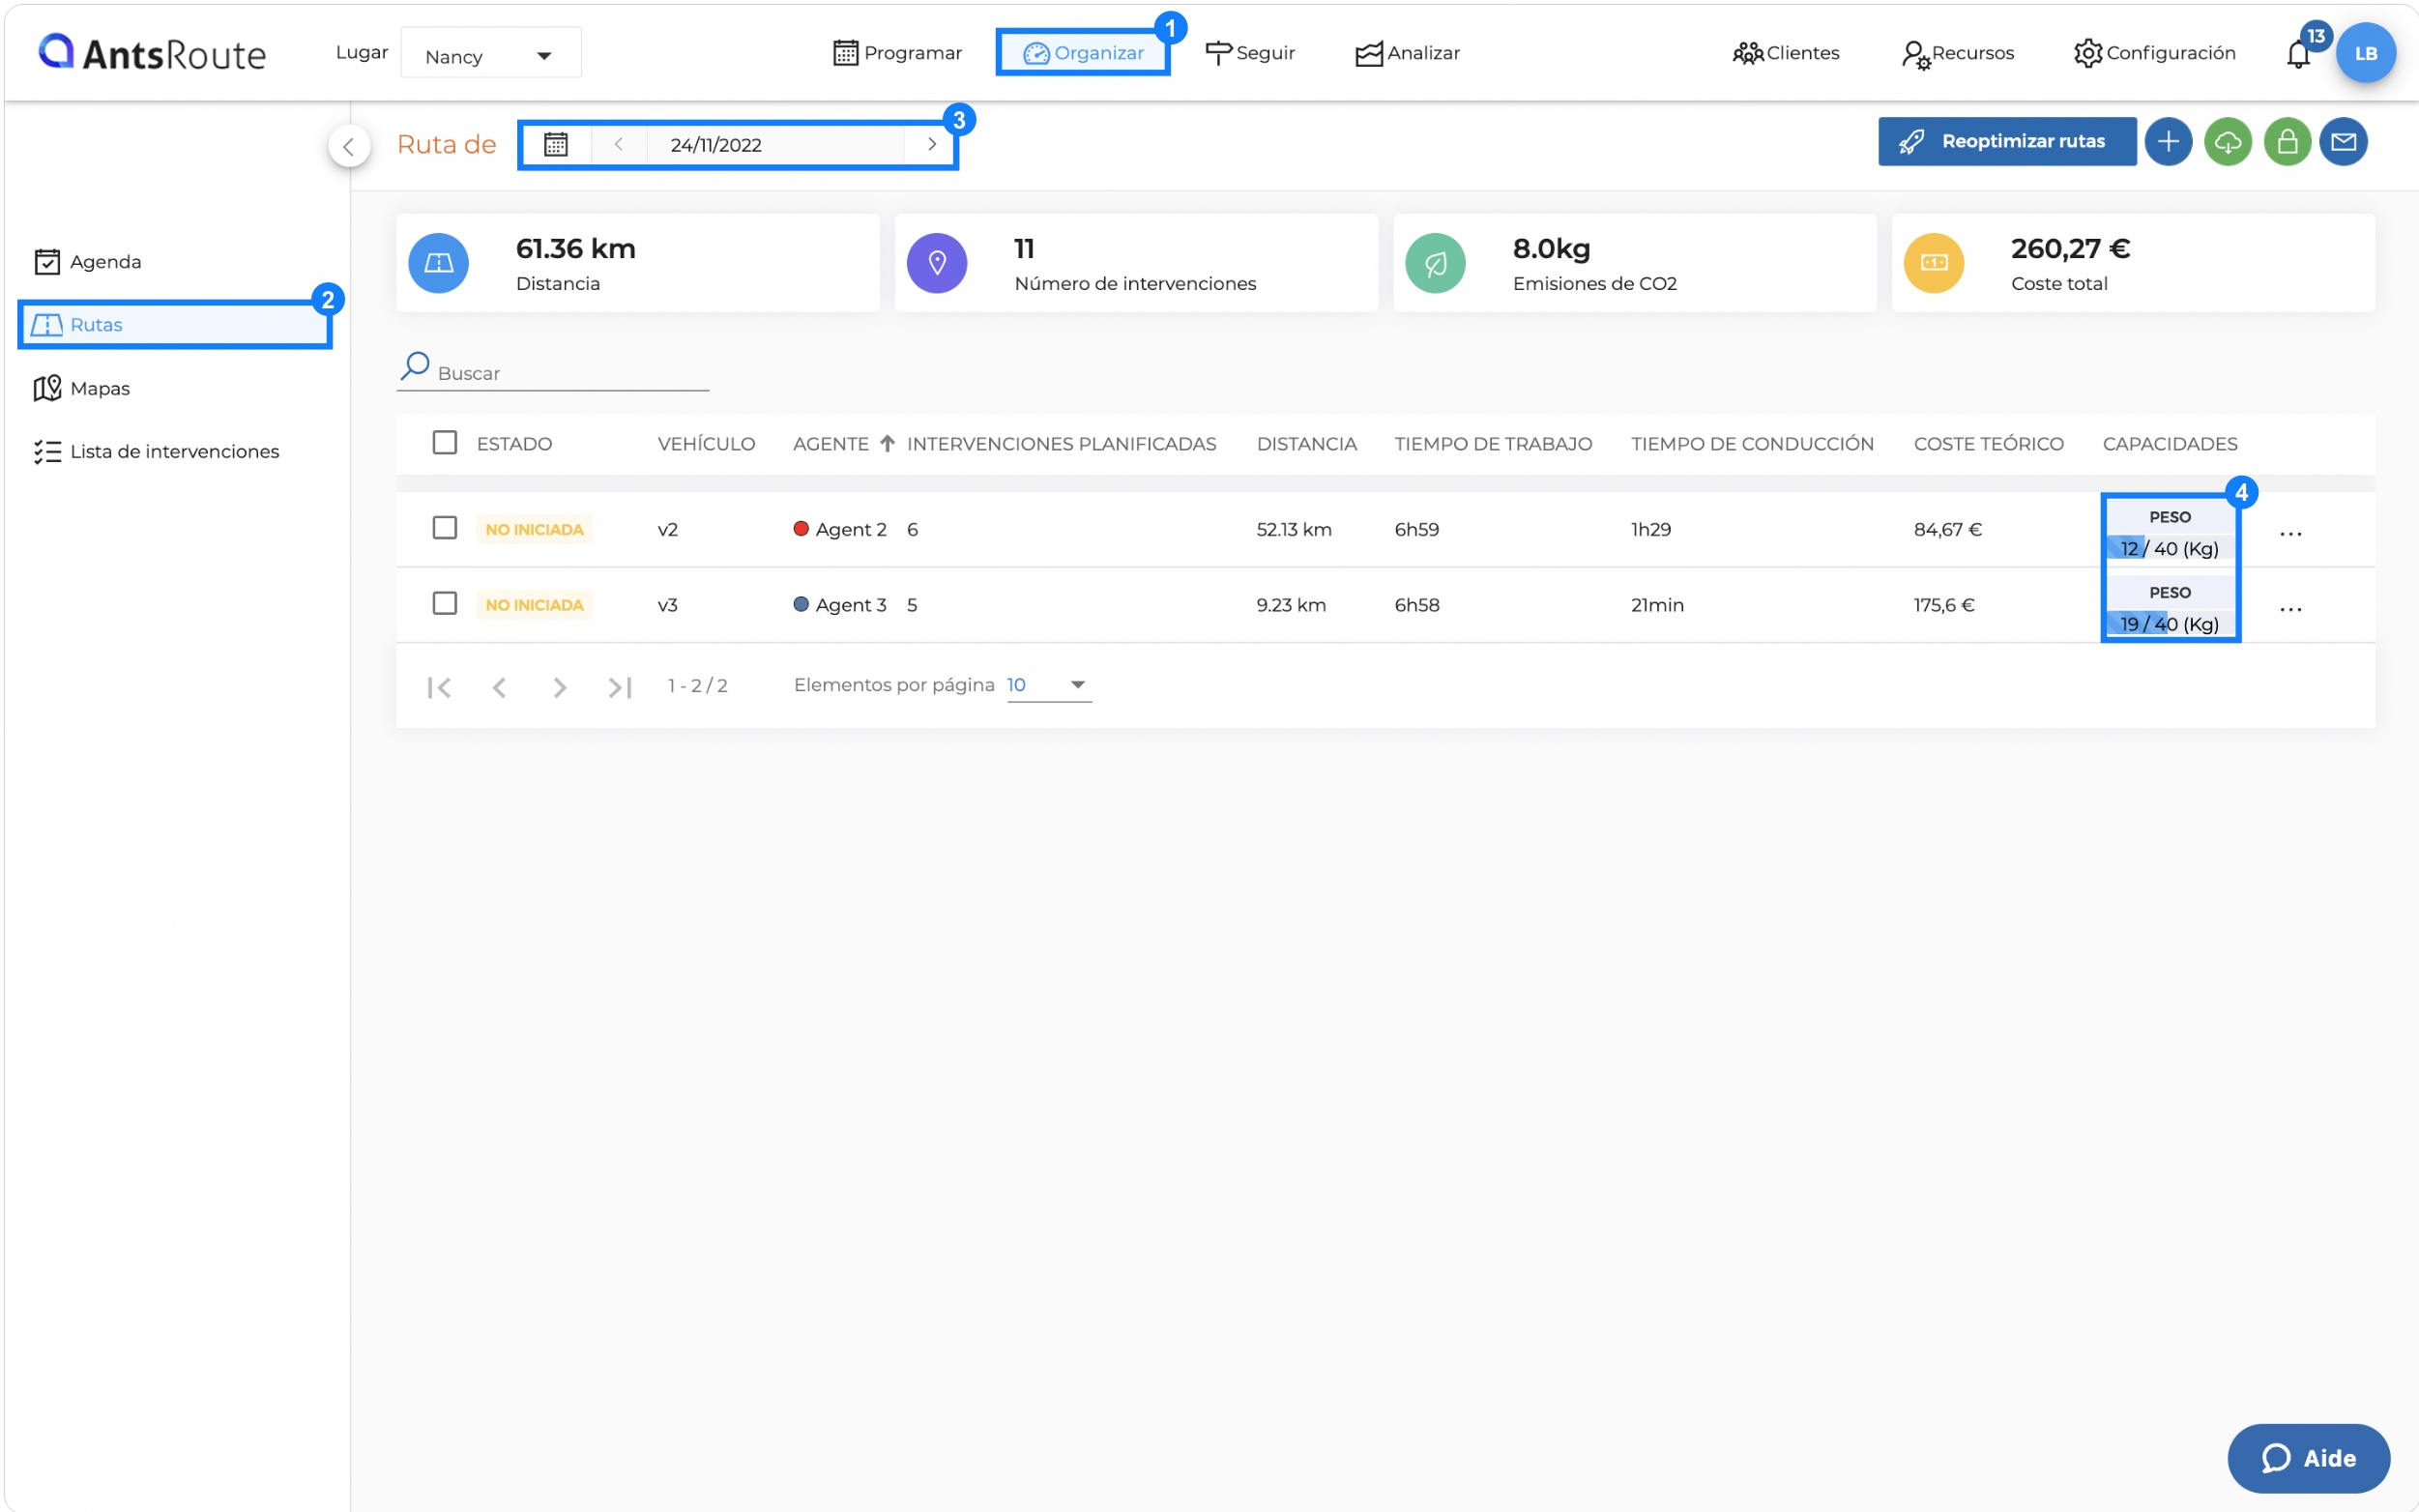
Task: Open the Programar tab
Action: tap(897, 53)
